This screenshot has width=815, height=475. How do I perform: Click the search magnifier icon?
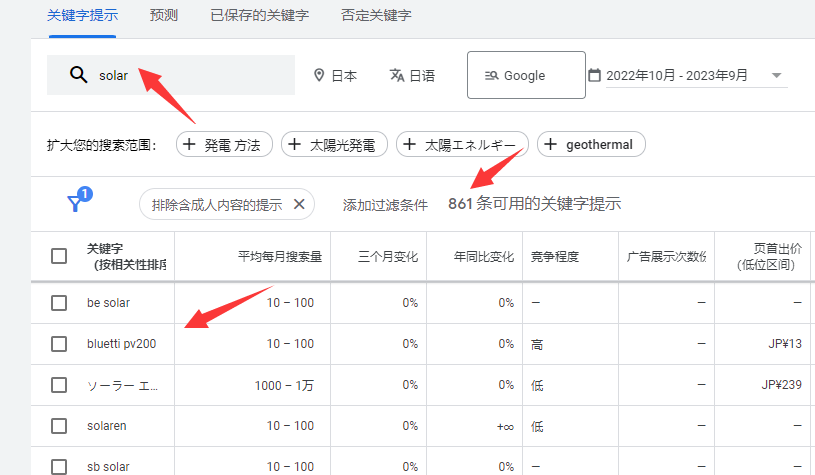pos(78,75)
